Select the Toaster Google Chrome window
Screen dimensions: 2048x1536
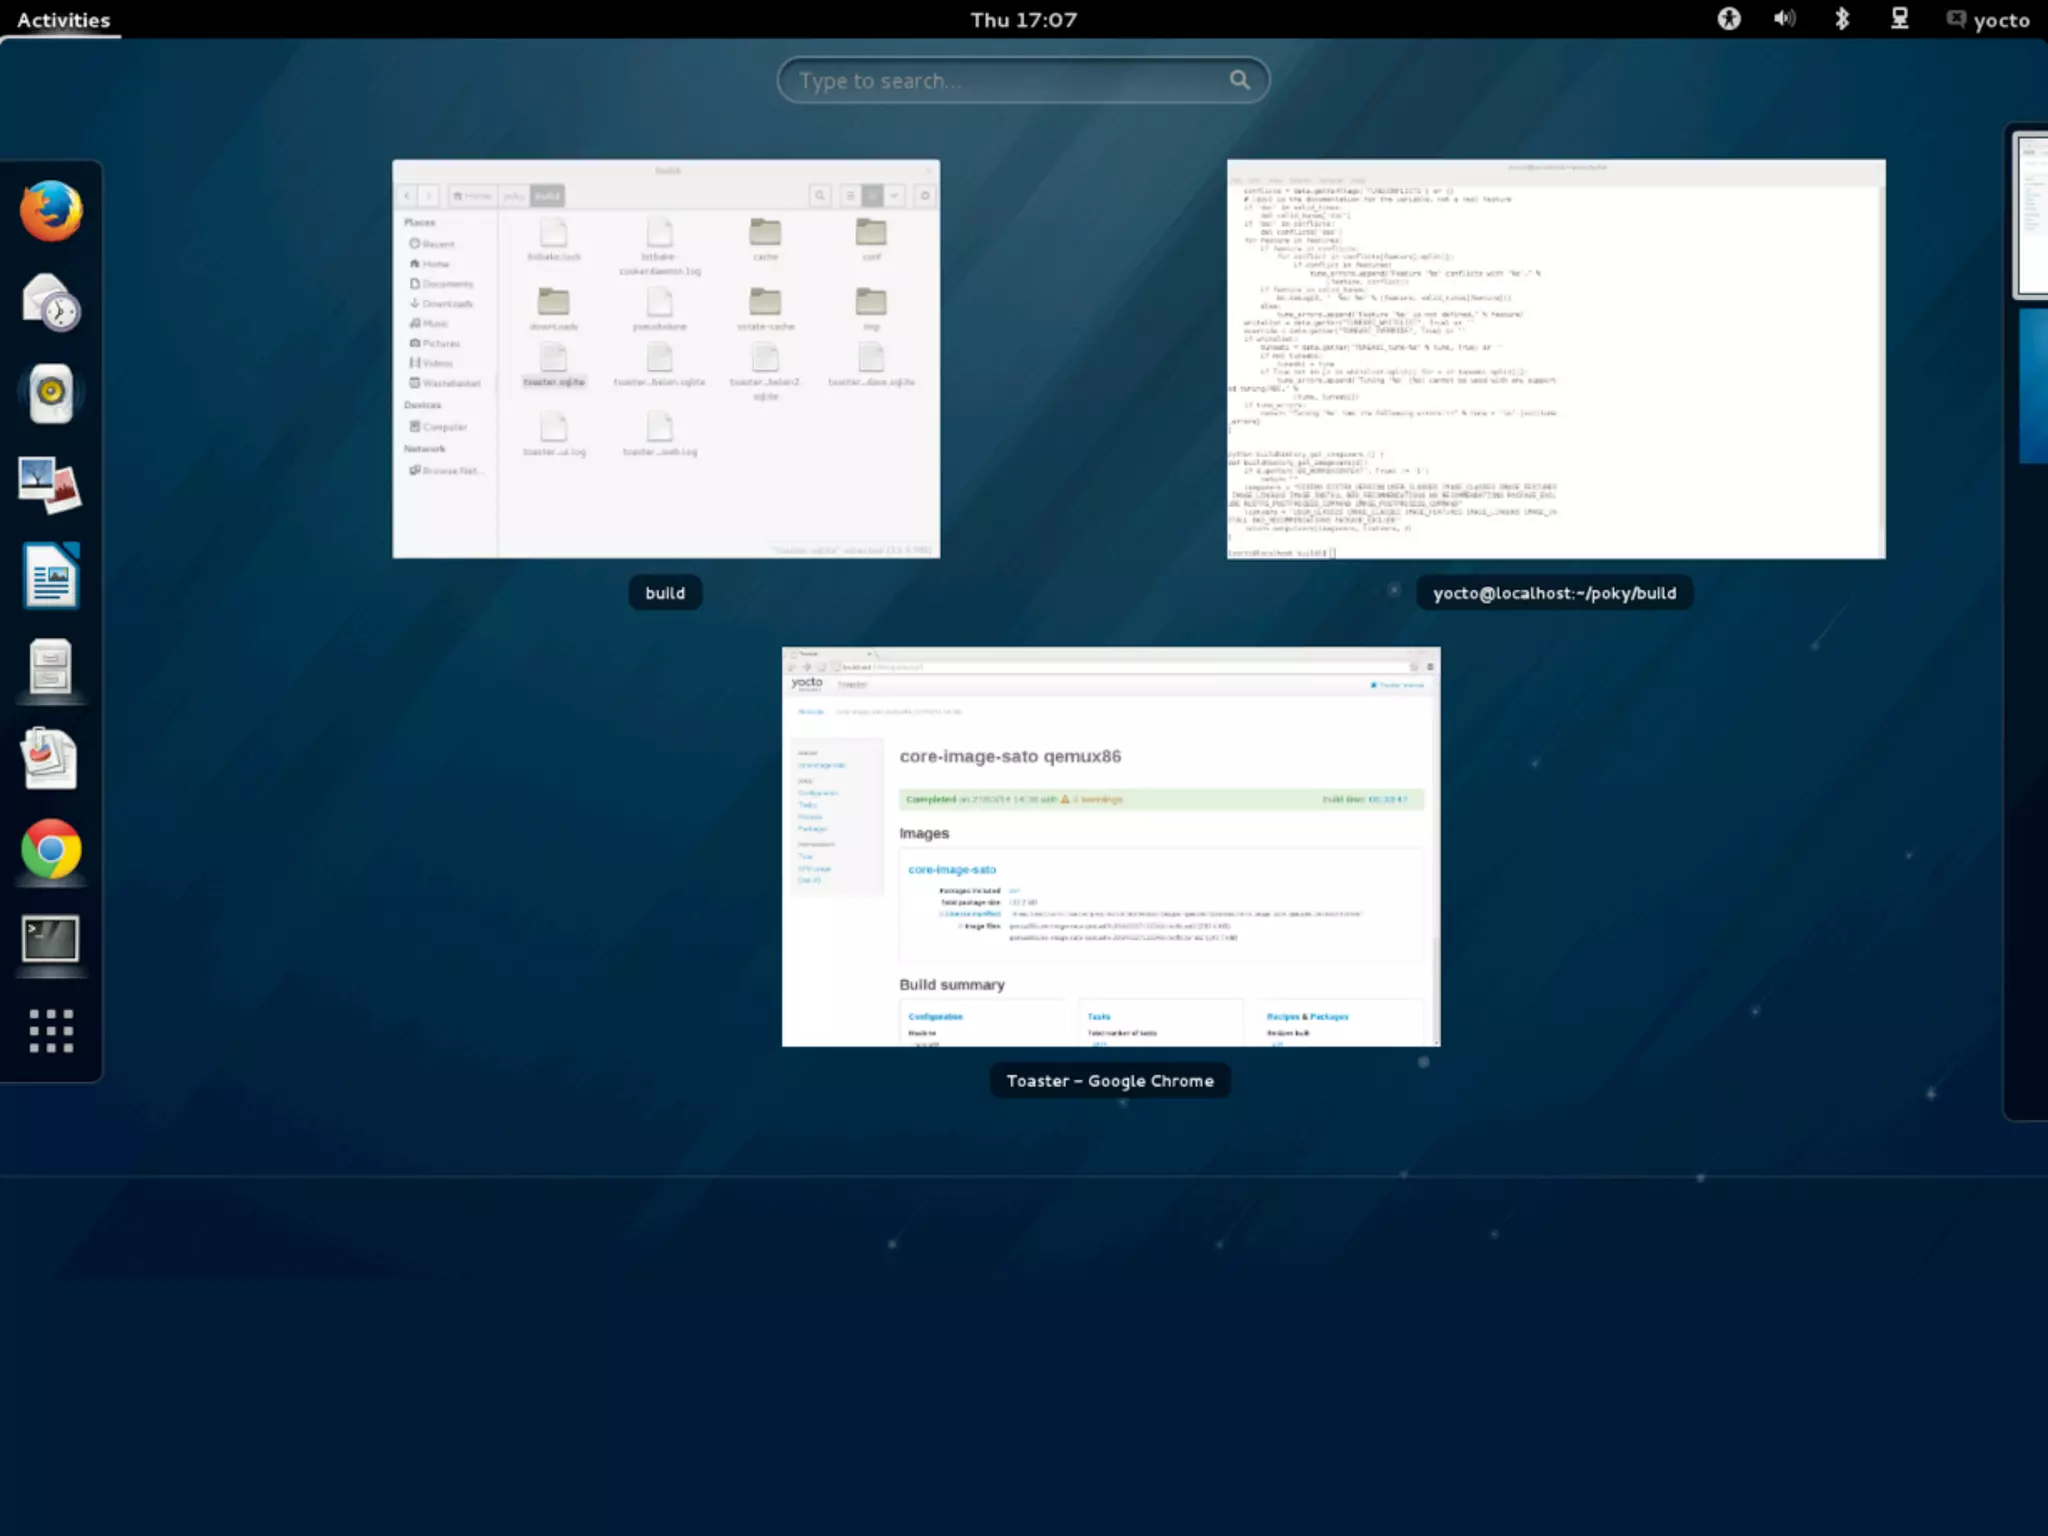pyautogui.click(x=1110, y=846)
